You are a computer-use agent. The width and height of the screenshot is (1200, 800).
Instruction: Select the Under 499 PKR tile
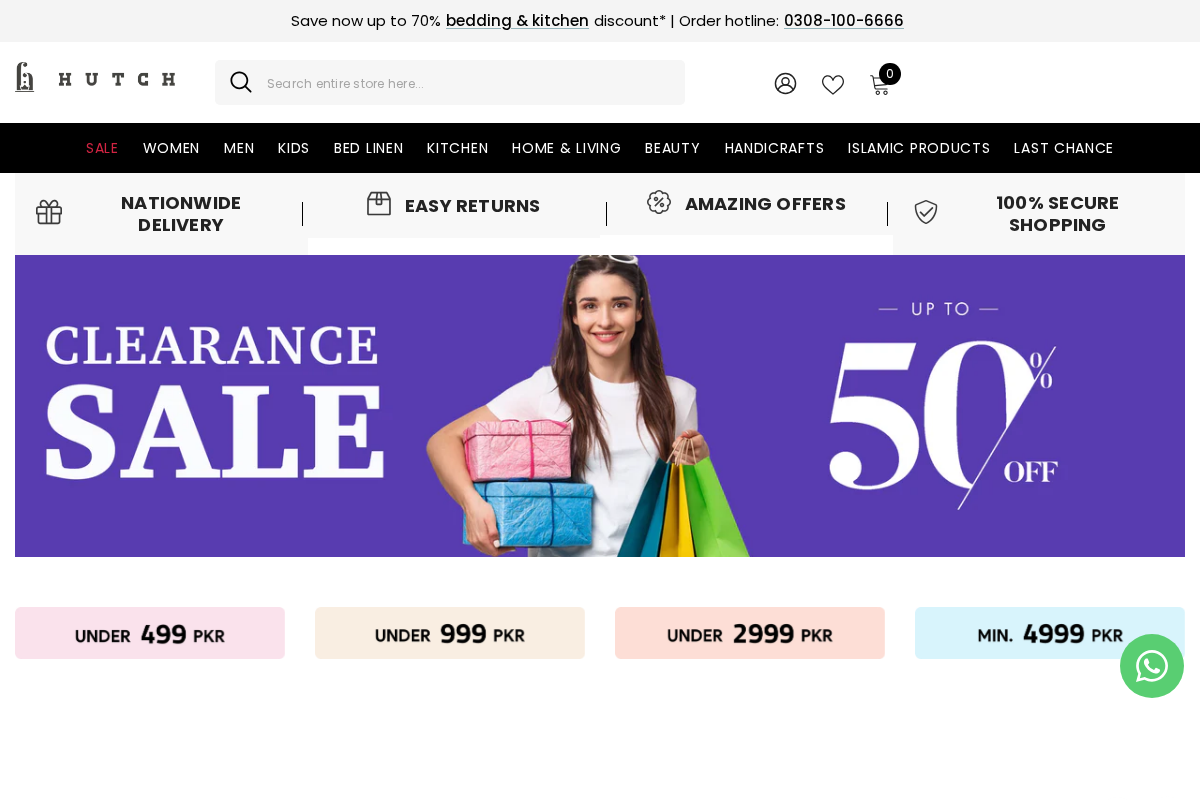tap(150, 633)
